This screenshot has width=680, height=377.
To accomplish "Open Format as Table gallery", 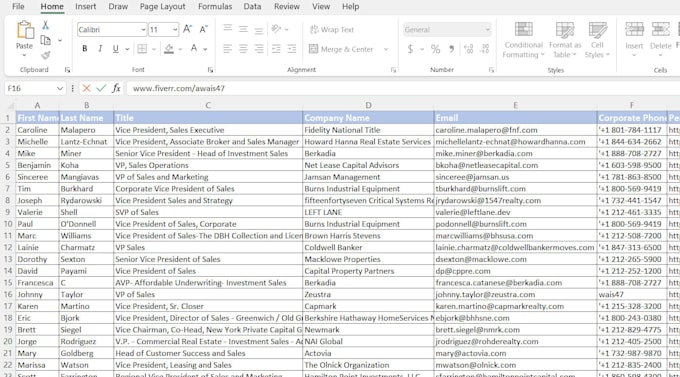I will (565, 40).
